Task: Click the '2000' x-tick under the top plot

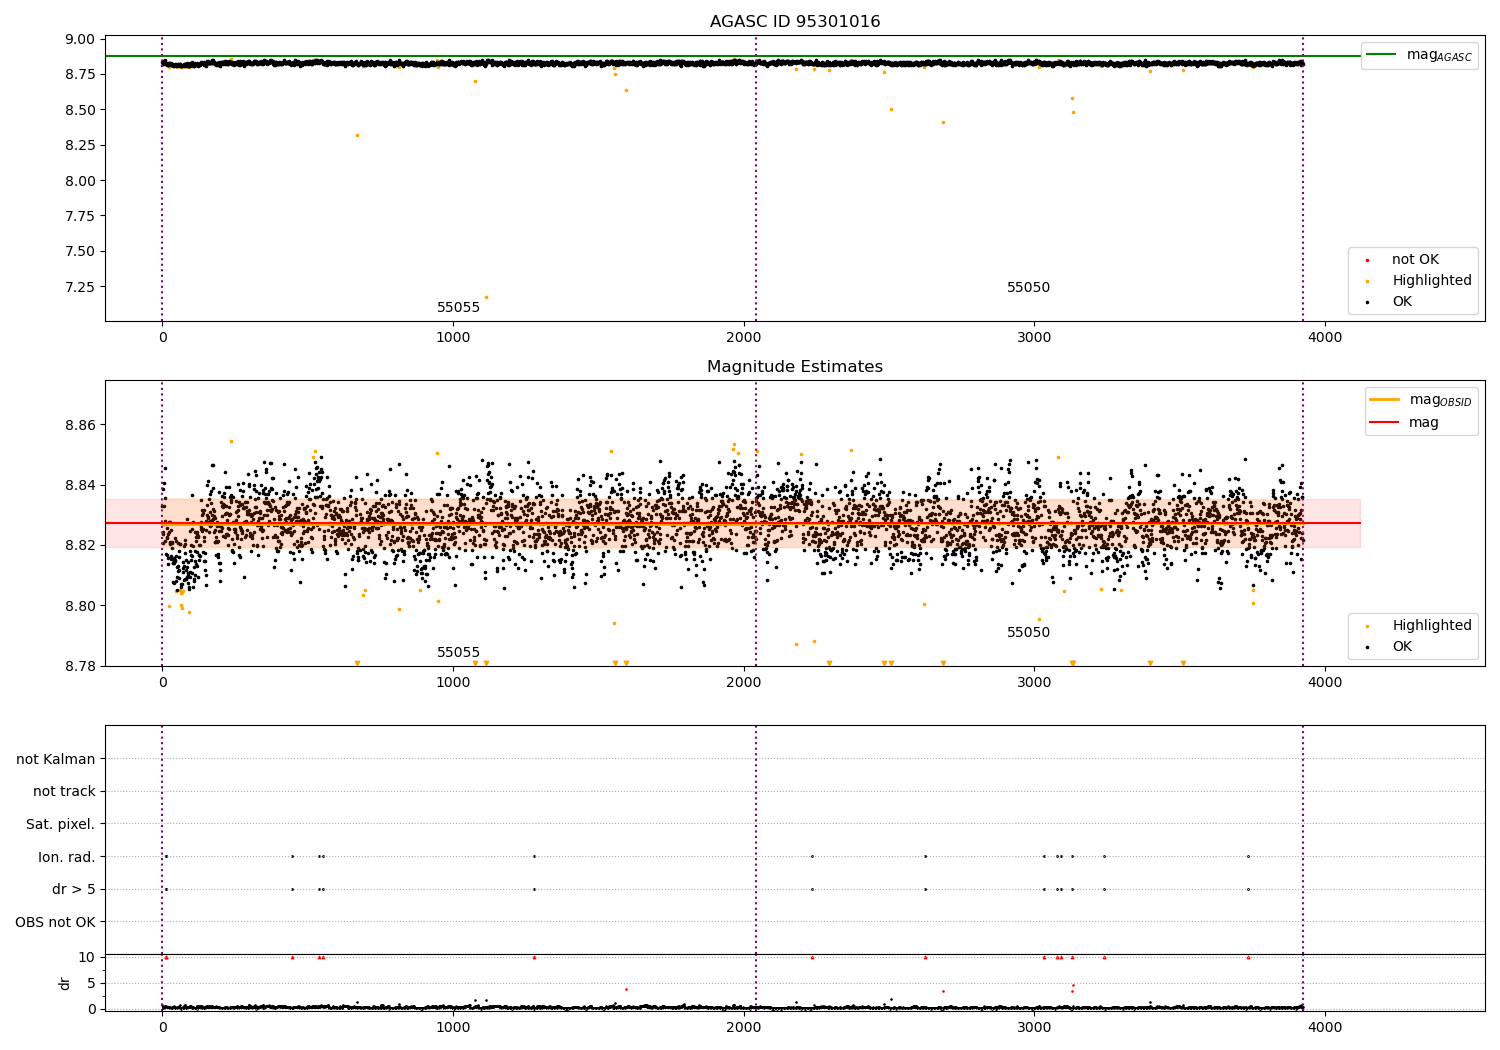Action: [x=744, y=338]
